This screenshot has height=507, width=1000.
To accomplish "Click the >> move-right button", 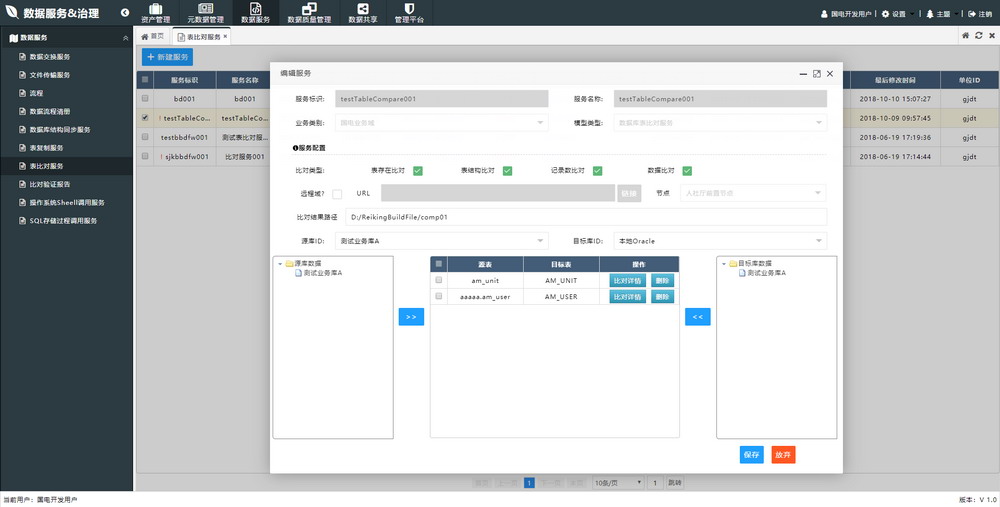I will pos(411,317).
